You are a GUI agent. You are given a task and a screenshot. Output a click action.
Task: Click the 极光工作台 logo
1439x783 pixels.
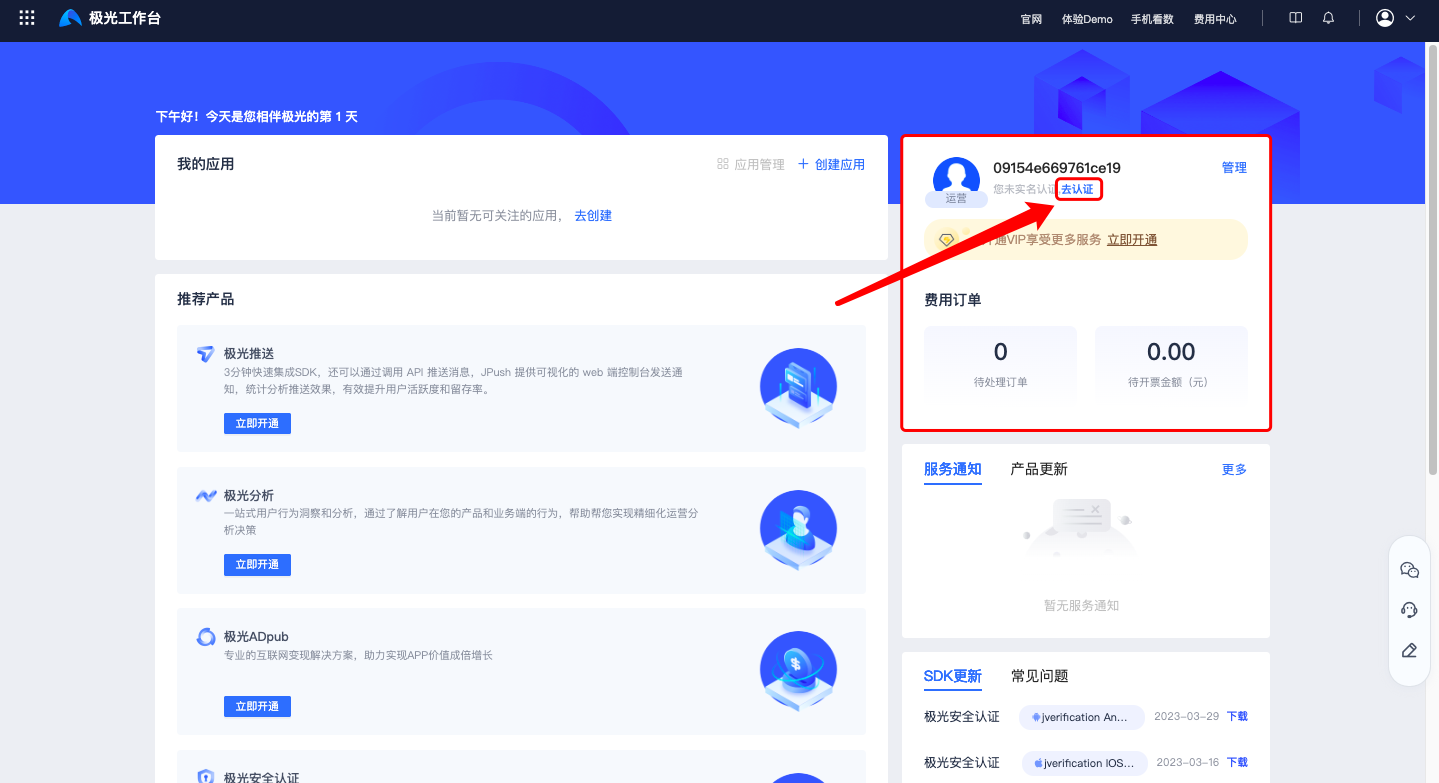[x=110, y=18]
